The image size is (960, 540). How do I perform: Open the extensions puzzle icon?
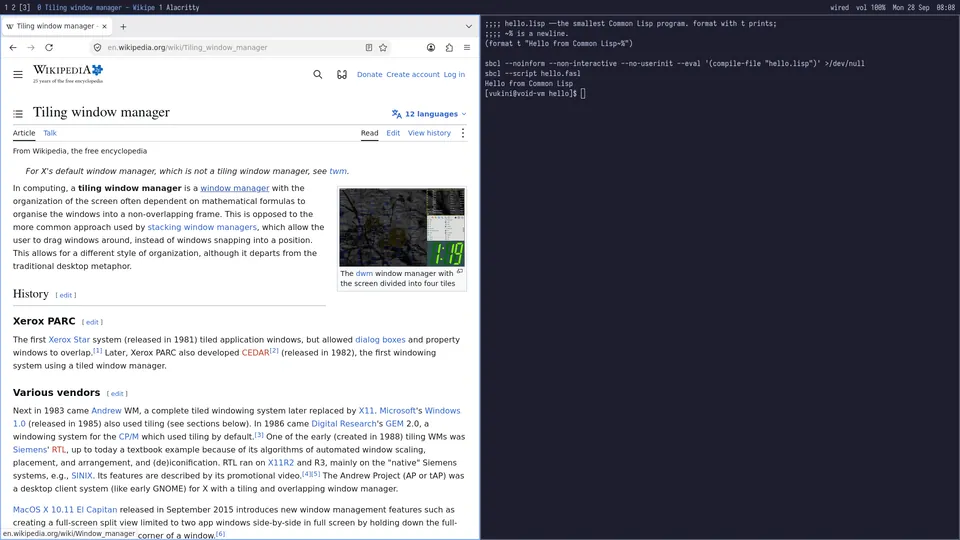point(449,47)
